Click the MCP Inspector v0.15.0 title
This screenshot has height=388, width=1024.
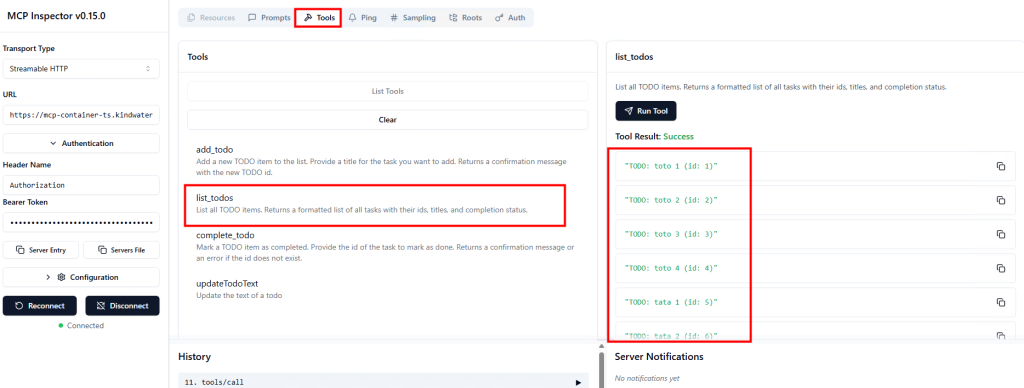(56, 16)
